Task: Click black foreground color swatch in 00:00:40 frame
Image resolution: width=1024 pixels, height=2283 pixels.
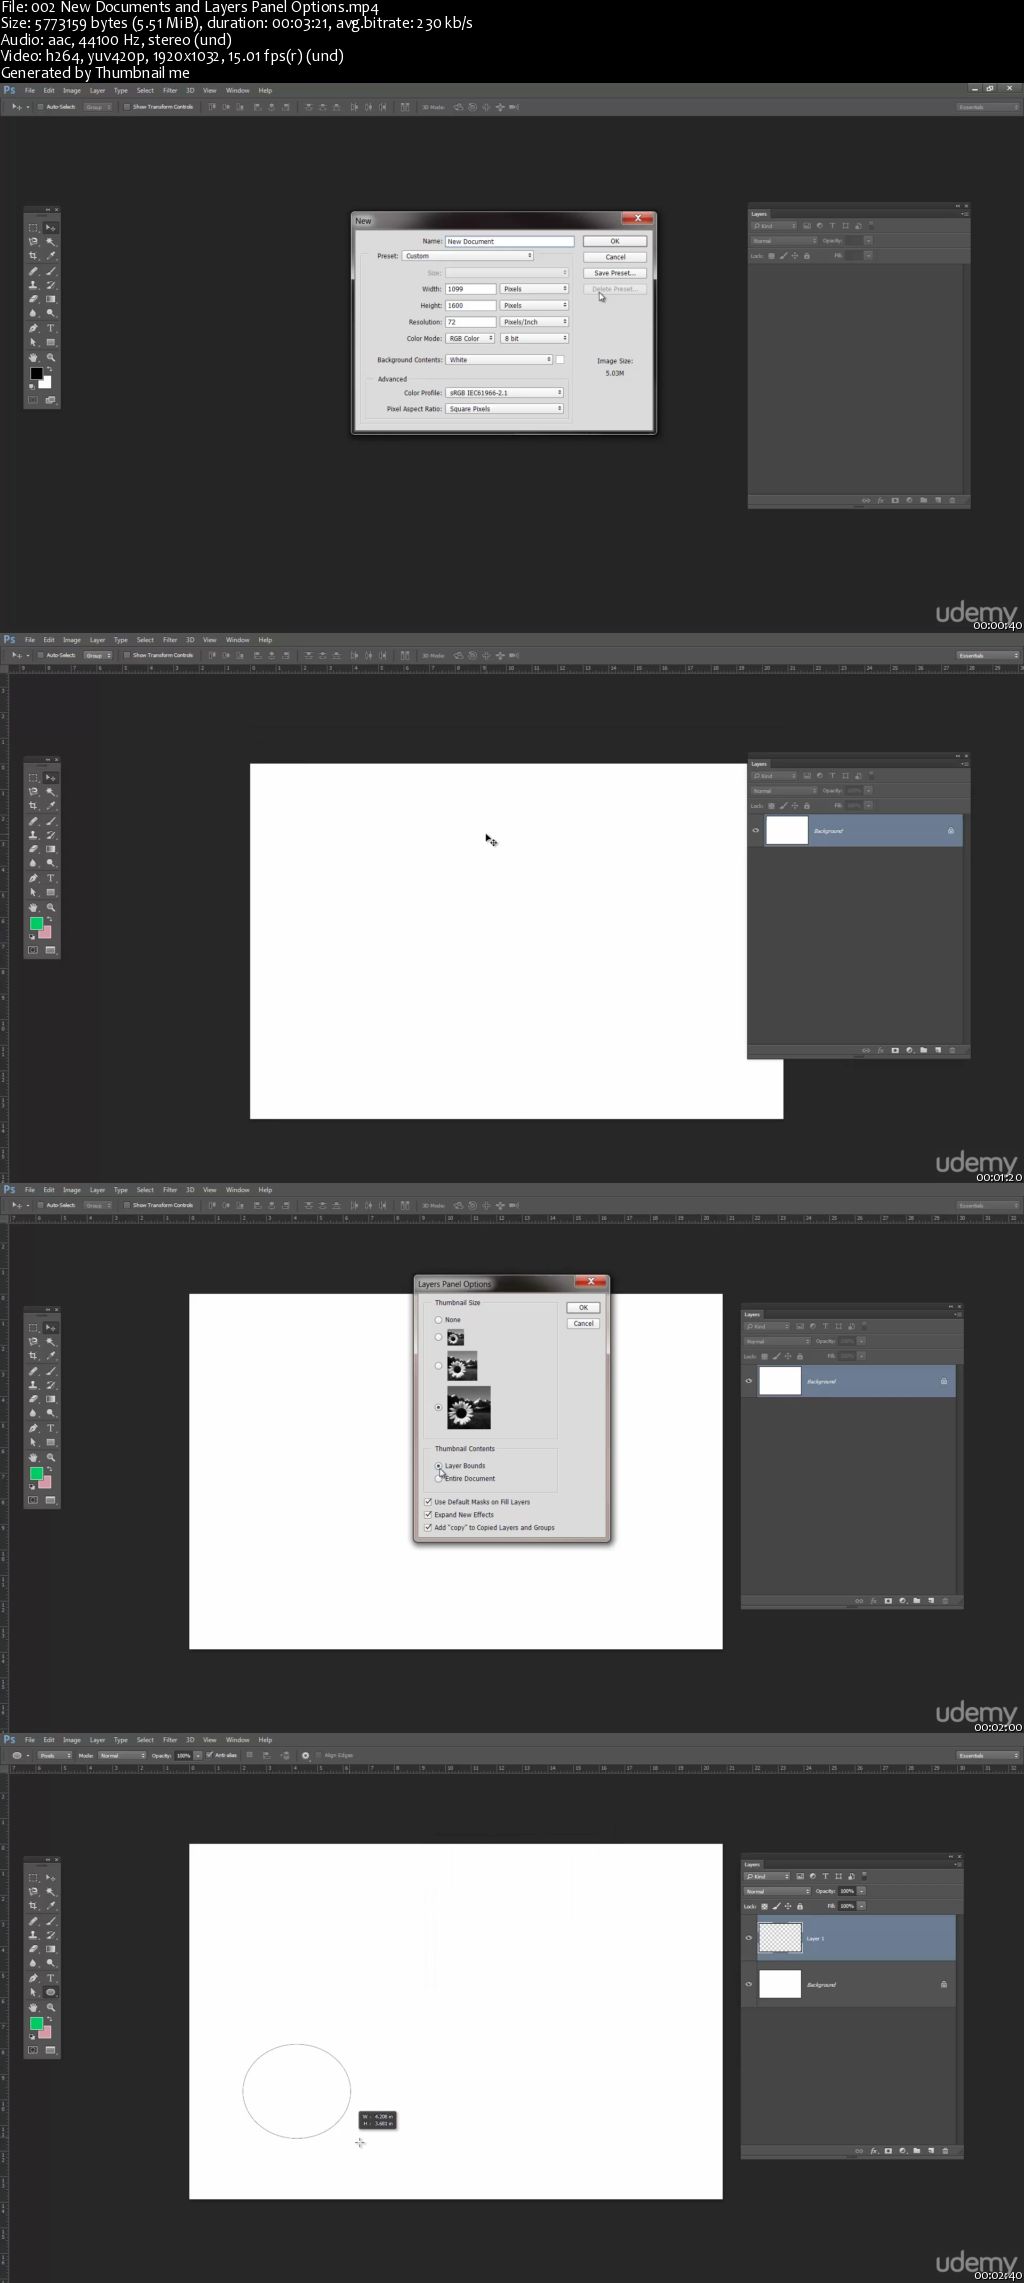Action: coord(35,374)
